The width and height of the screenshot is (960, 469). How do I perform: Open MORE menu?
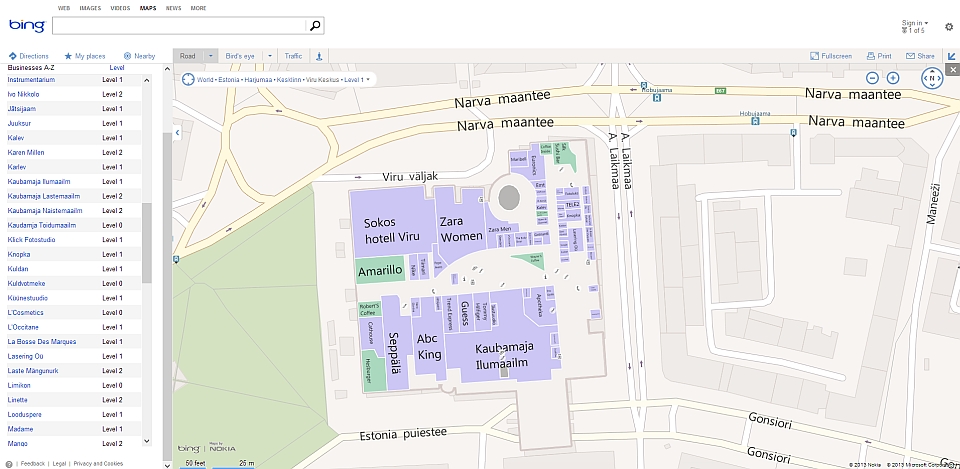[x=198, y=8]
